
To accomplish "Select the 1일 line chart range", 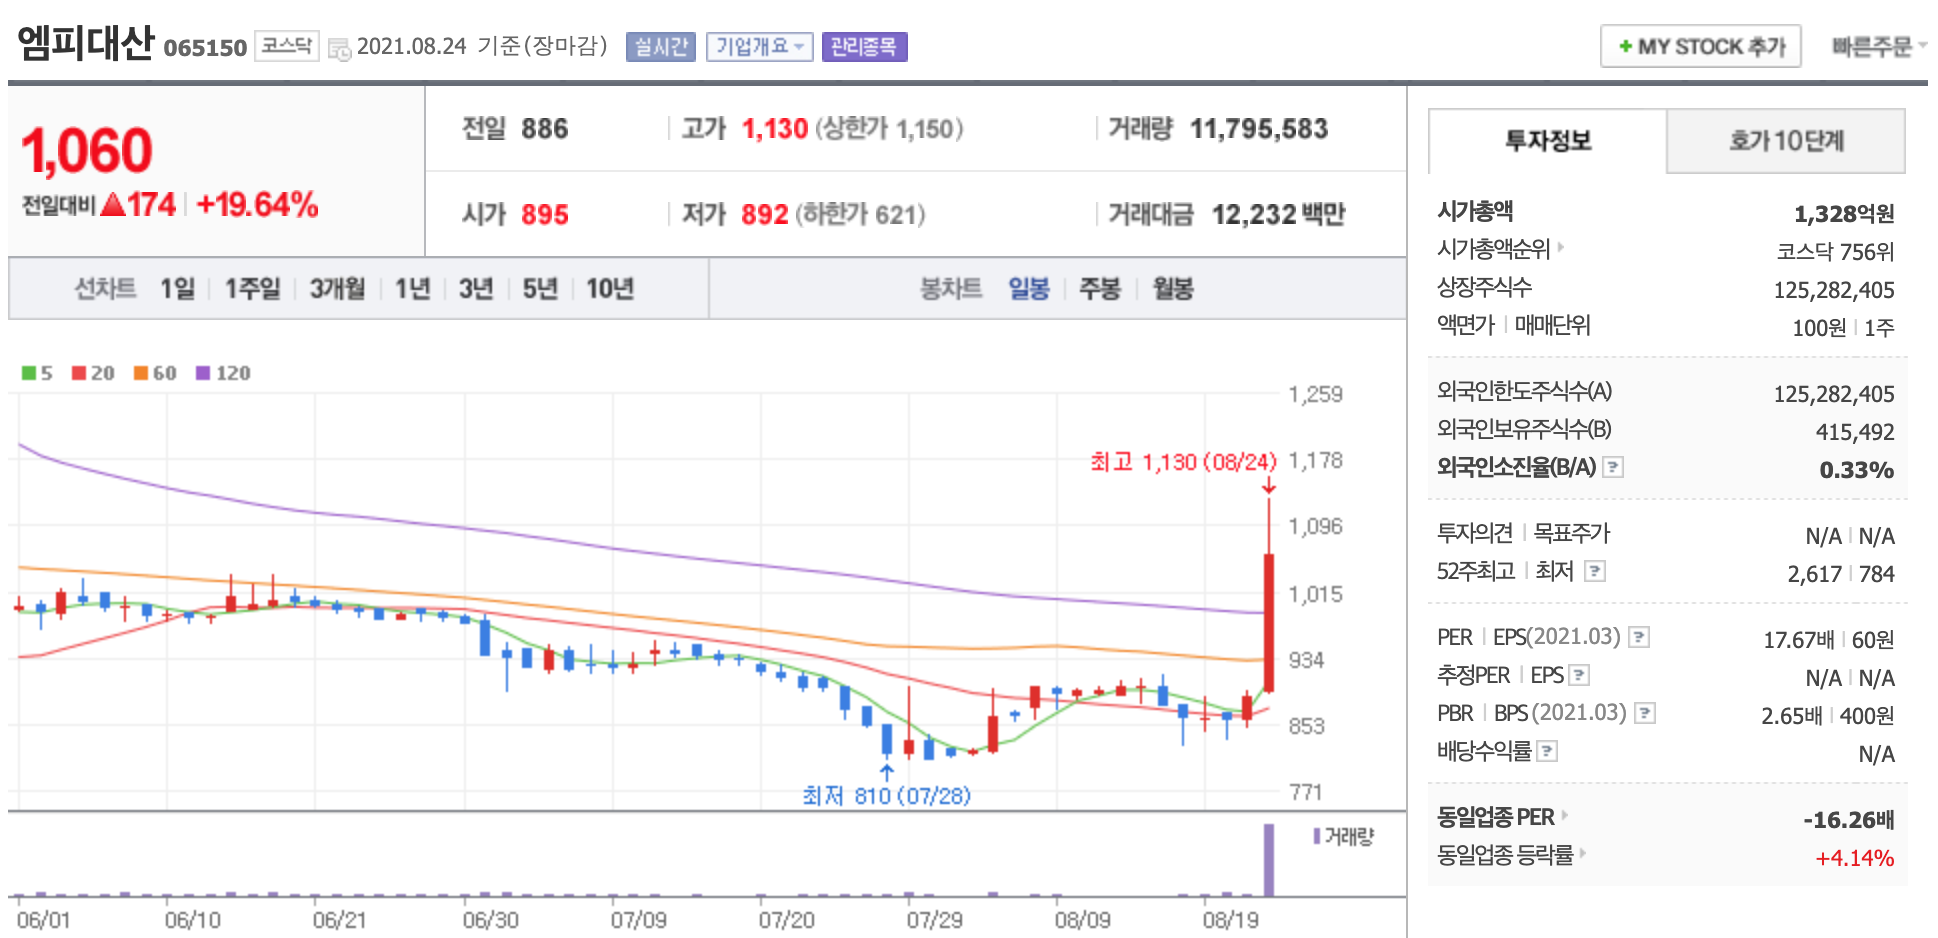I will pyautogui.click(x=178, y=289).
